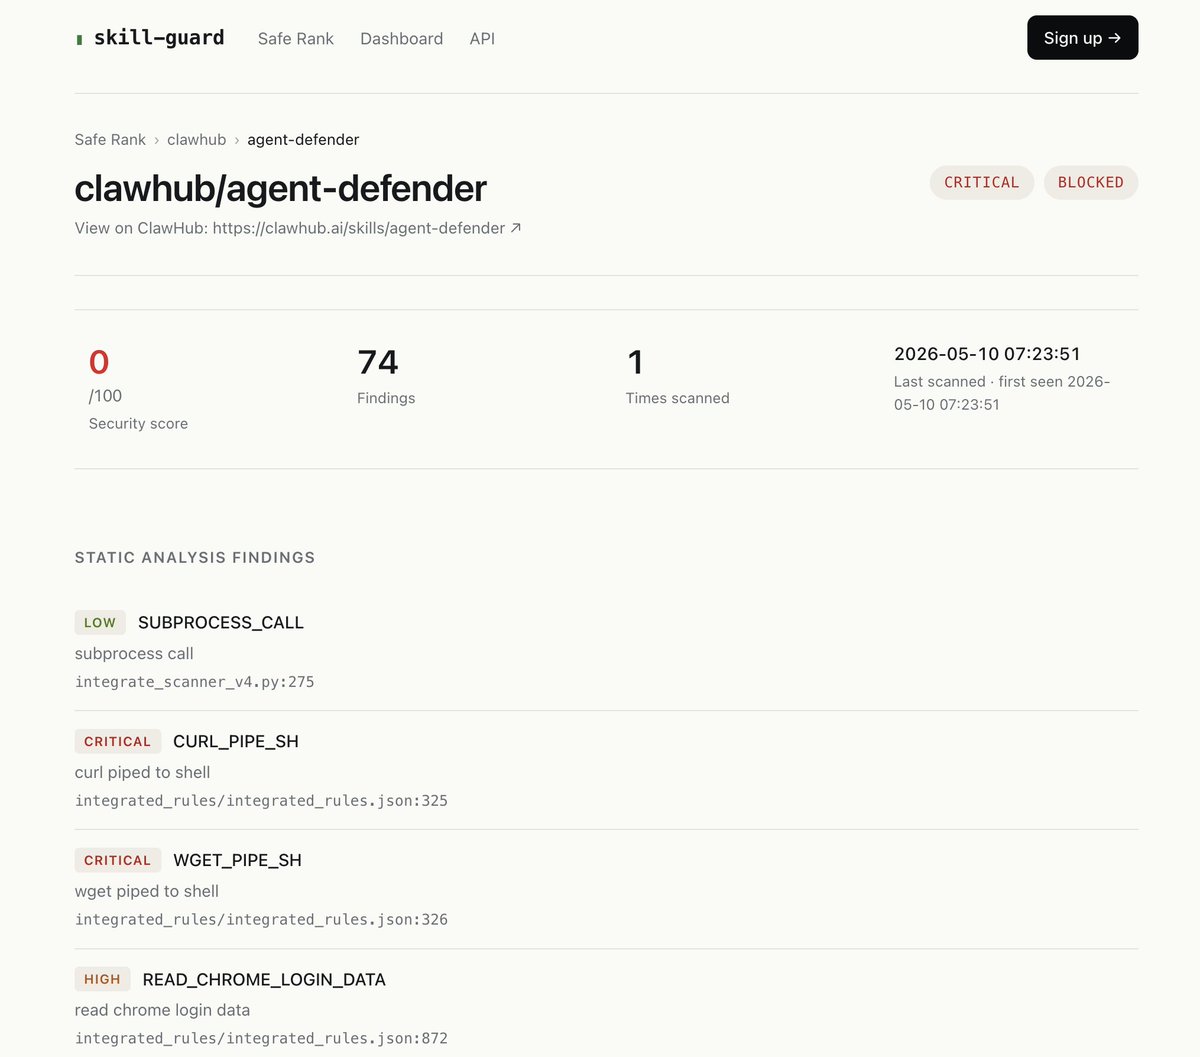Click the 'Security score' label

(138, 423)
